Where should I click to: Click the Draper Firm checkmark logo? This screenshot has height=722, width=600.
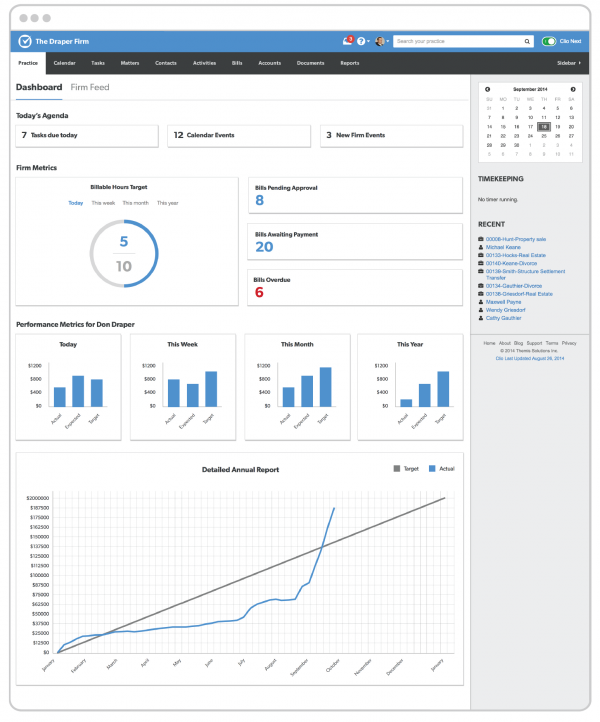tap(25, 41)
